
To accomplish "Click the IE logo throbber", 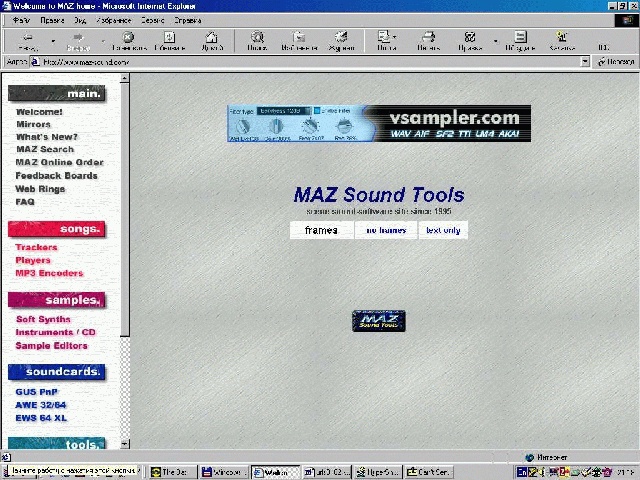I will 627,20.
